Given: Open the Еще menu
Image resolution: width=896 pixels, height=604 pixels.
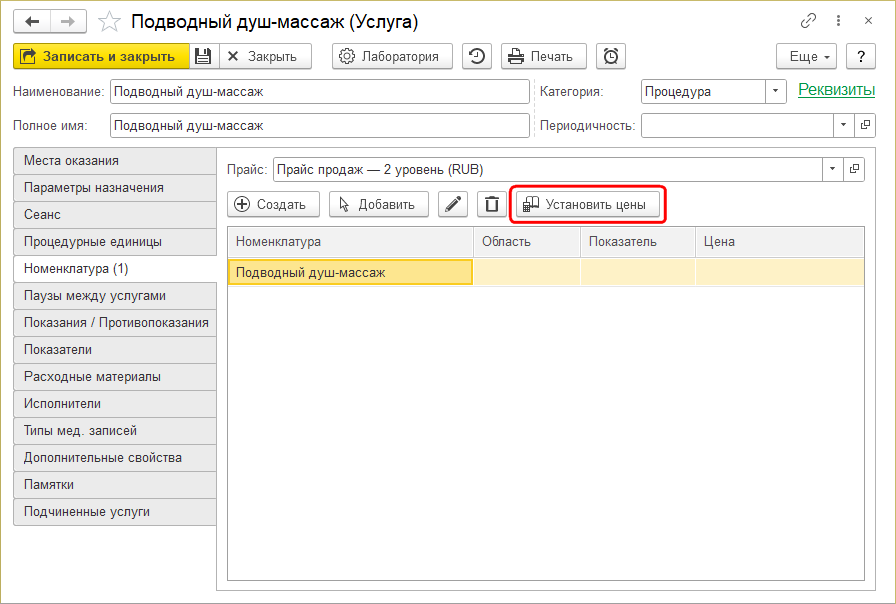Looking at the screenshot, I should tap(807, 56).
